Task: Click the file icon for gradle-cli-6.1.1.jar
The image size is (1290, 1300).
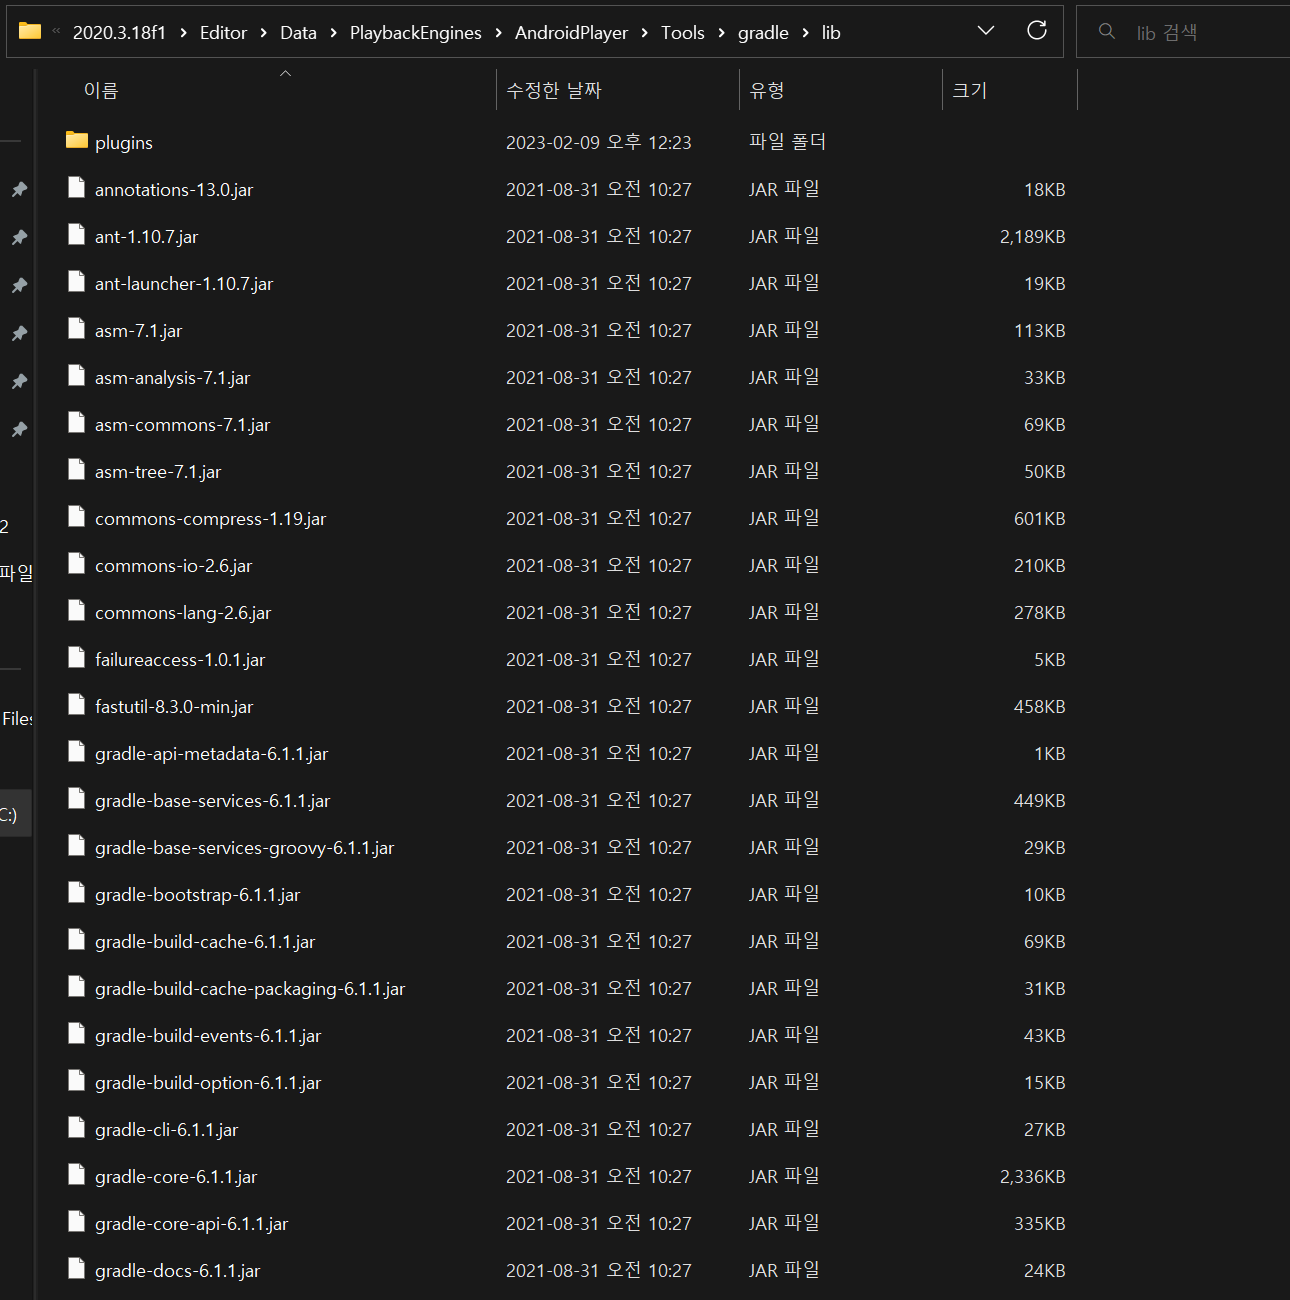Action: pyautogui.click(x=76, y=1127)
